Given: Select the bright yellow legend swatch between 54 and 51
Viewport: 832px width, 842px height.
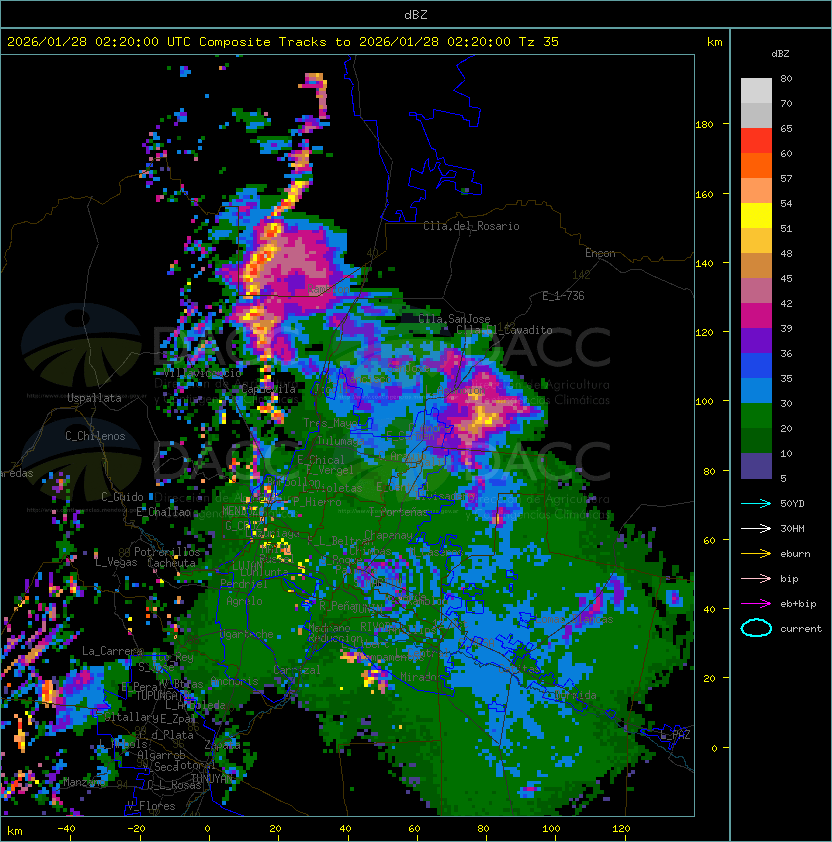Looking at the screenshot, I should pyautogui.click(x=756, y=216).
